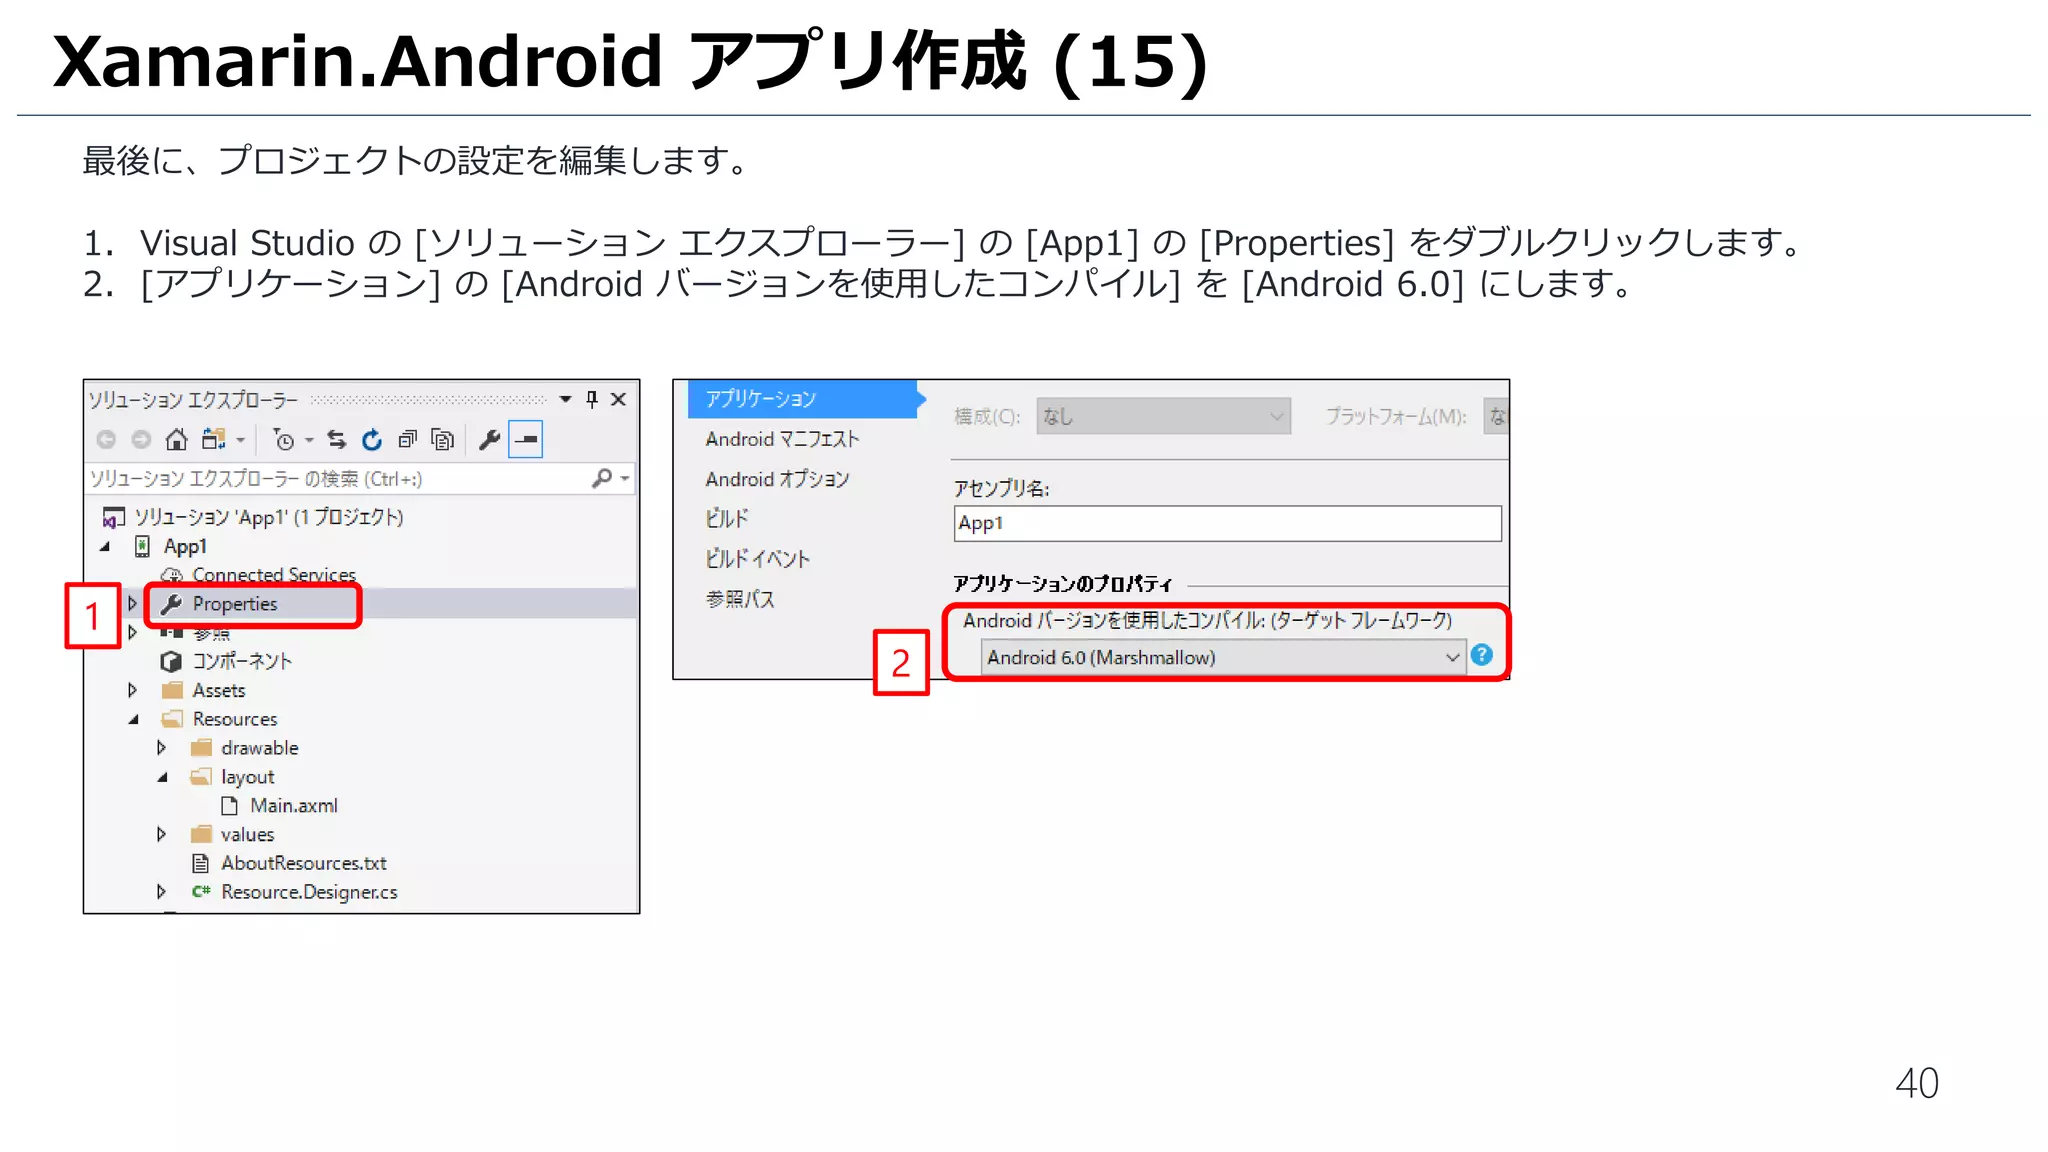2048x1152 pixels.
Task: Expand the drawable folder arrow
Action: (x=161, y=748)
